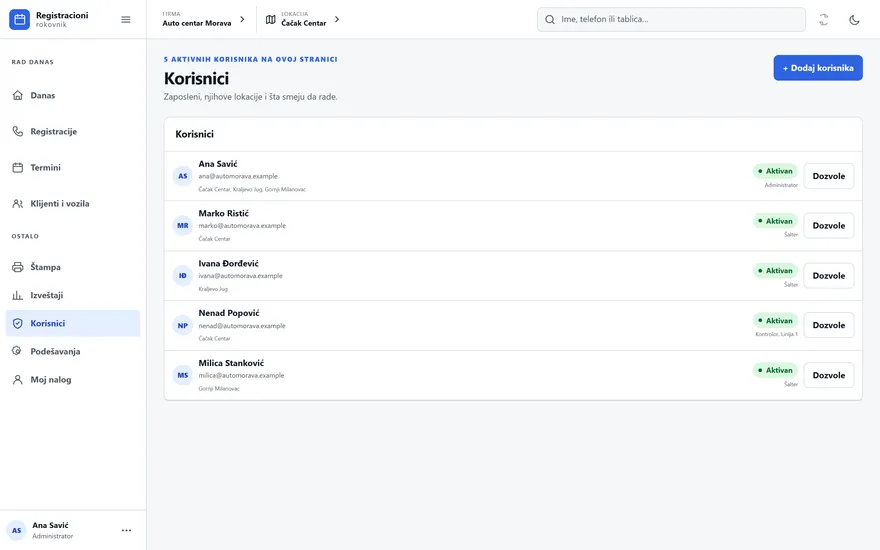Viewport: 880px width, 550px height.
Task: Click the Kontrolor, Linija 1 role text
Action: 776,334
